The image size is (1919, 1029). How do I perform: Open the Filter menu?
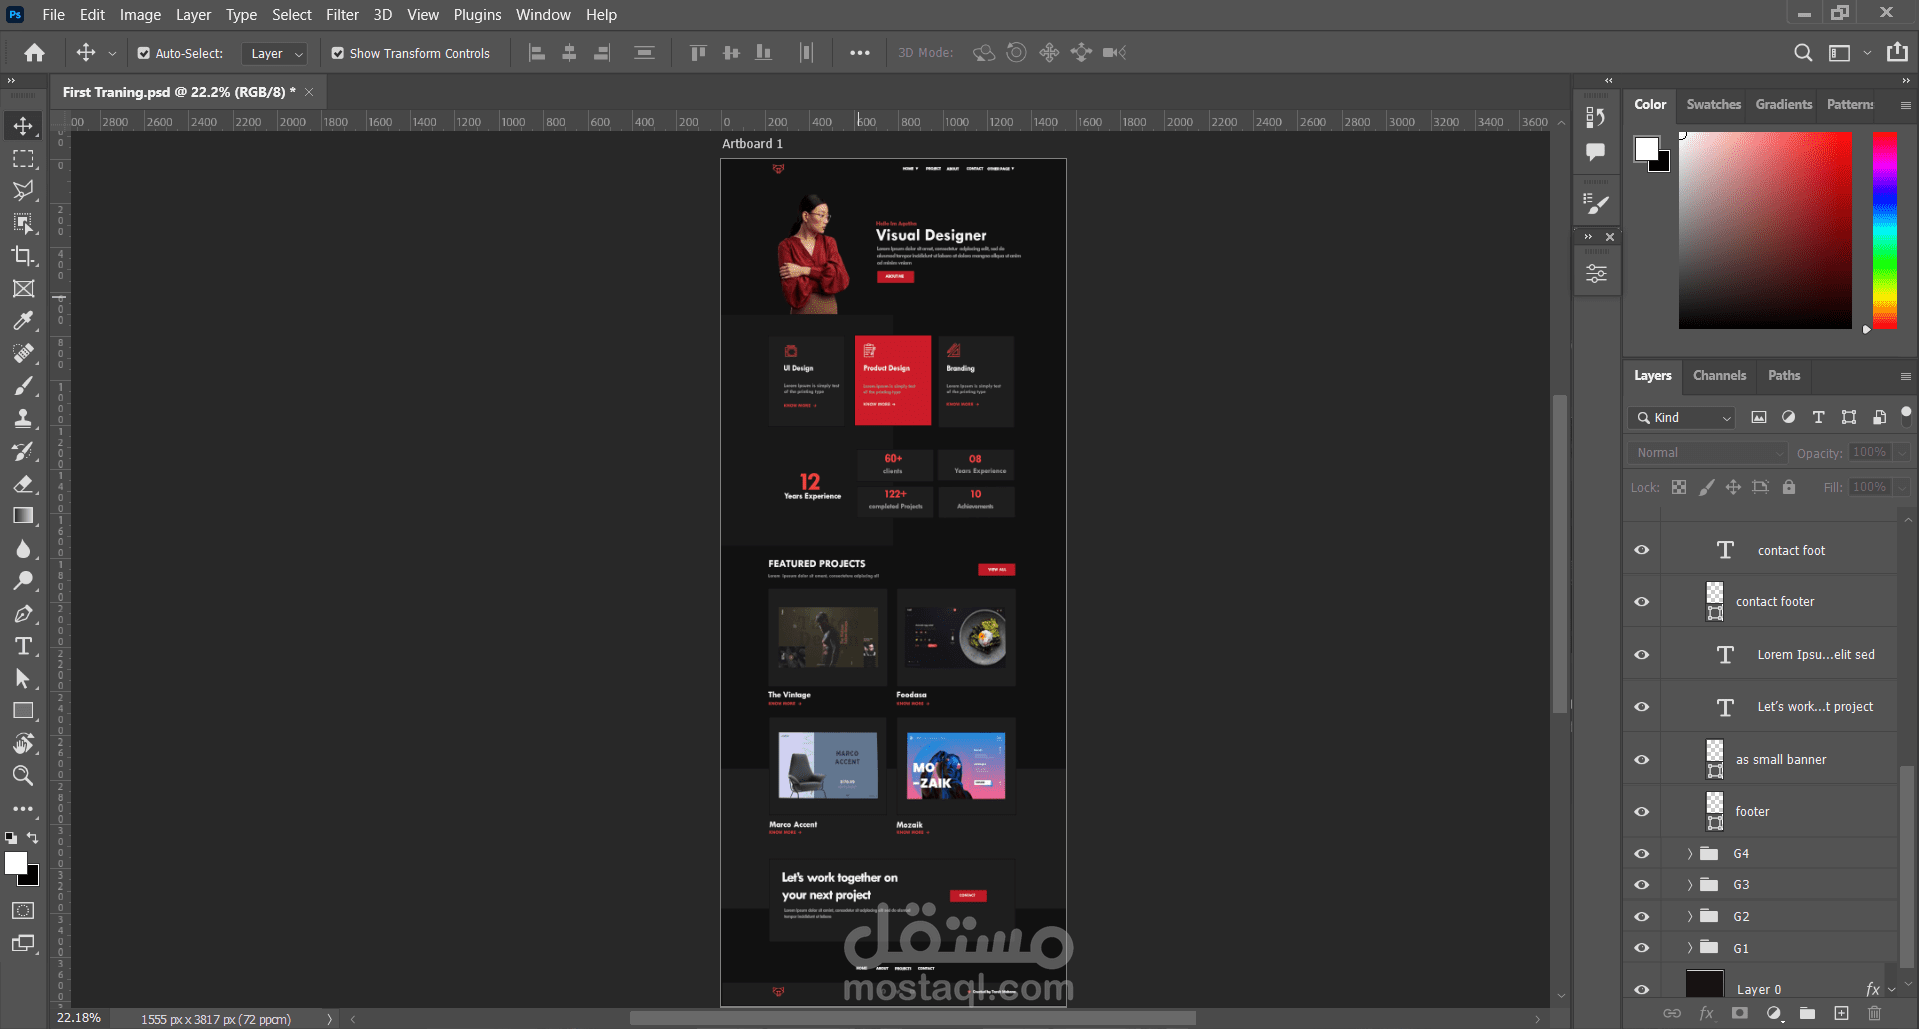click(x=342, y=14)
